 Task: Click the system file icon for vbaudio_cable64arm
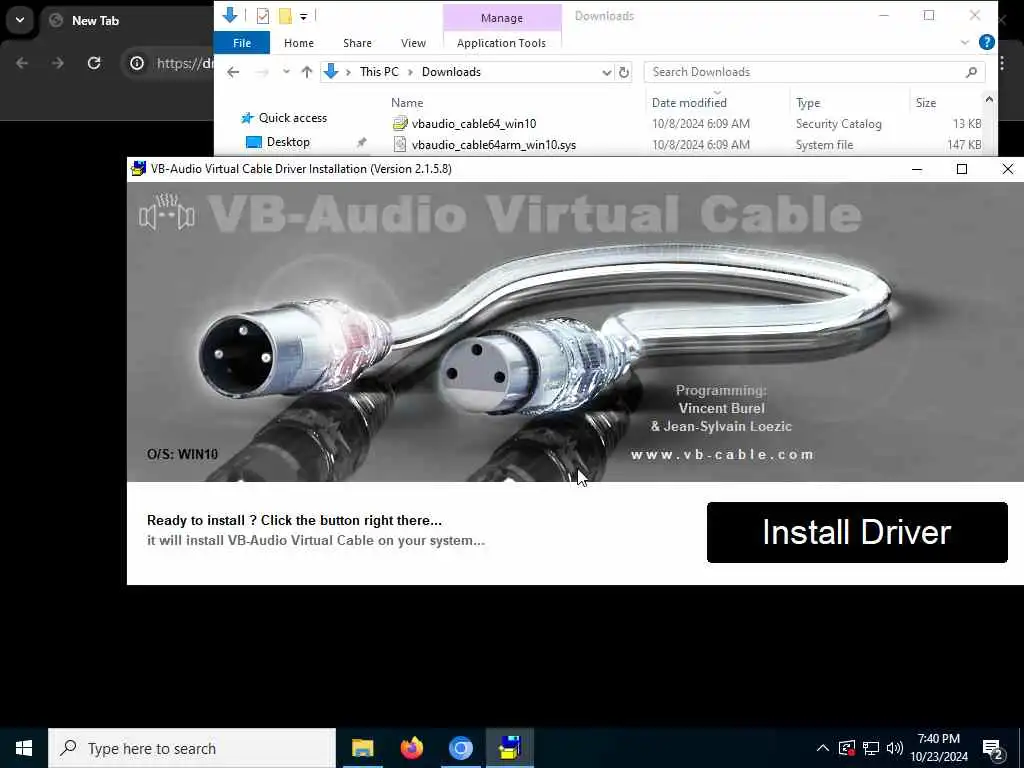click(x=400, y=144)
